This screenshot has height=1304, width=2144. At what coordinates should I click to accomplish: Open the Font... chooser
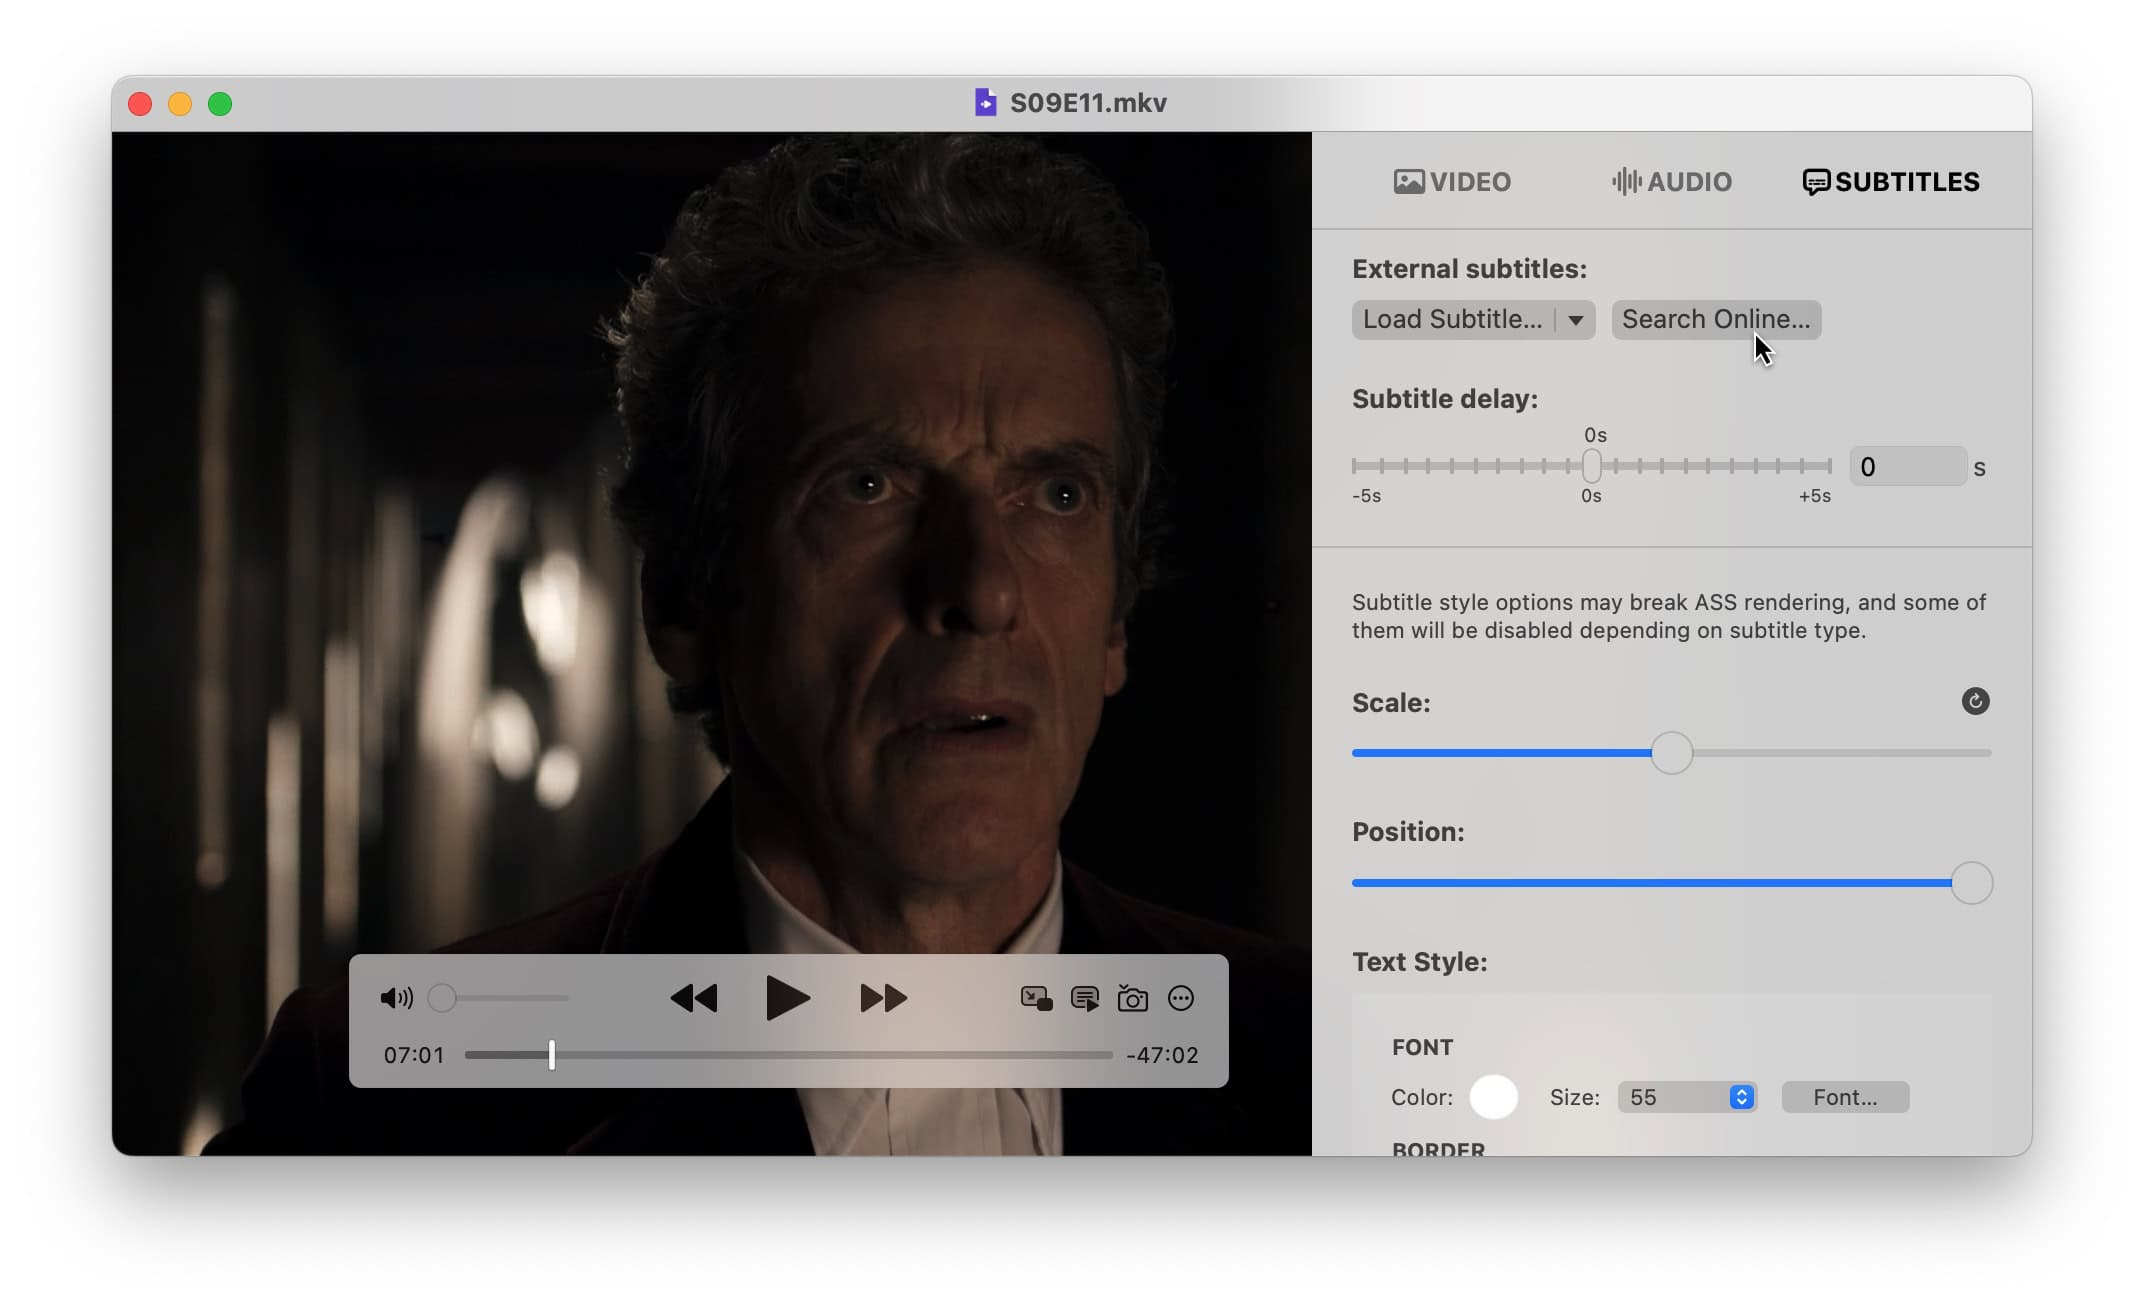click(x=1845, y=1097)
